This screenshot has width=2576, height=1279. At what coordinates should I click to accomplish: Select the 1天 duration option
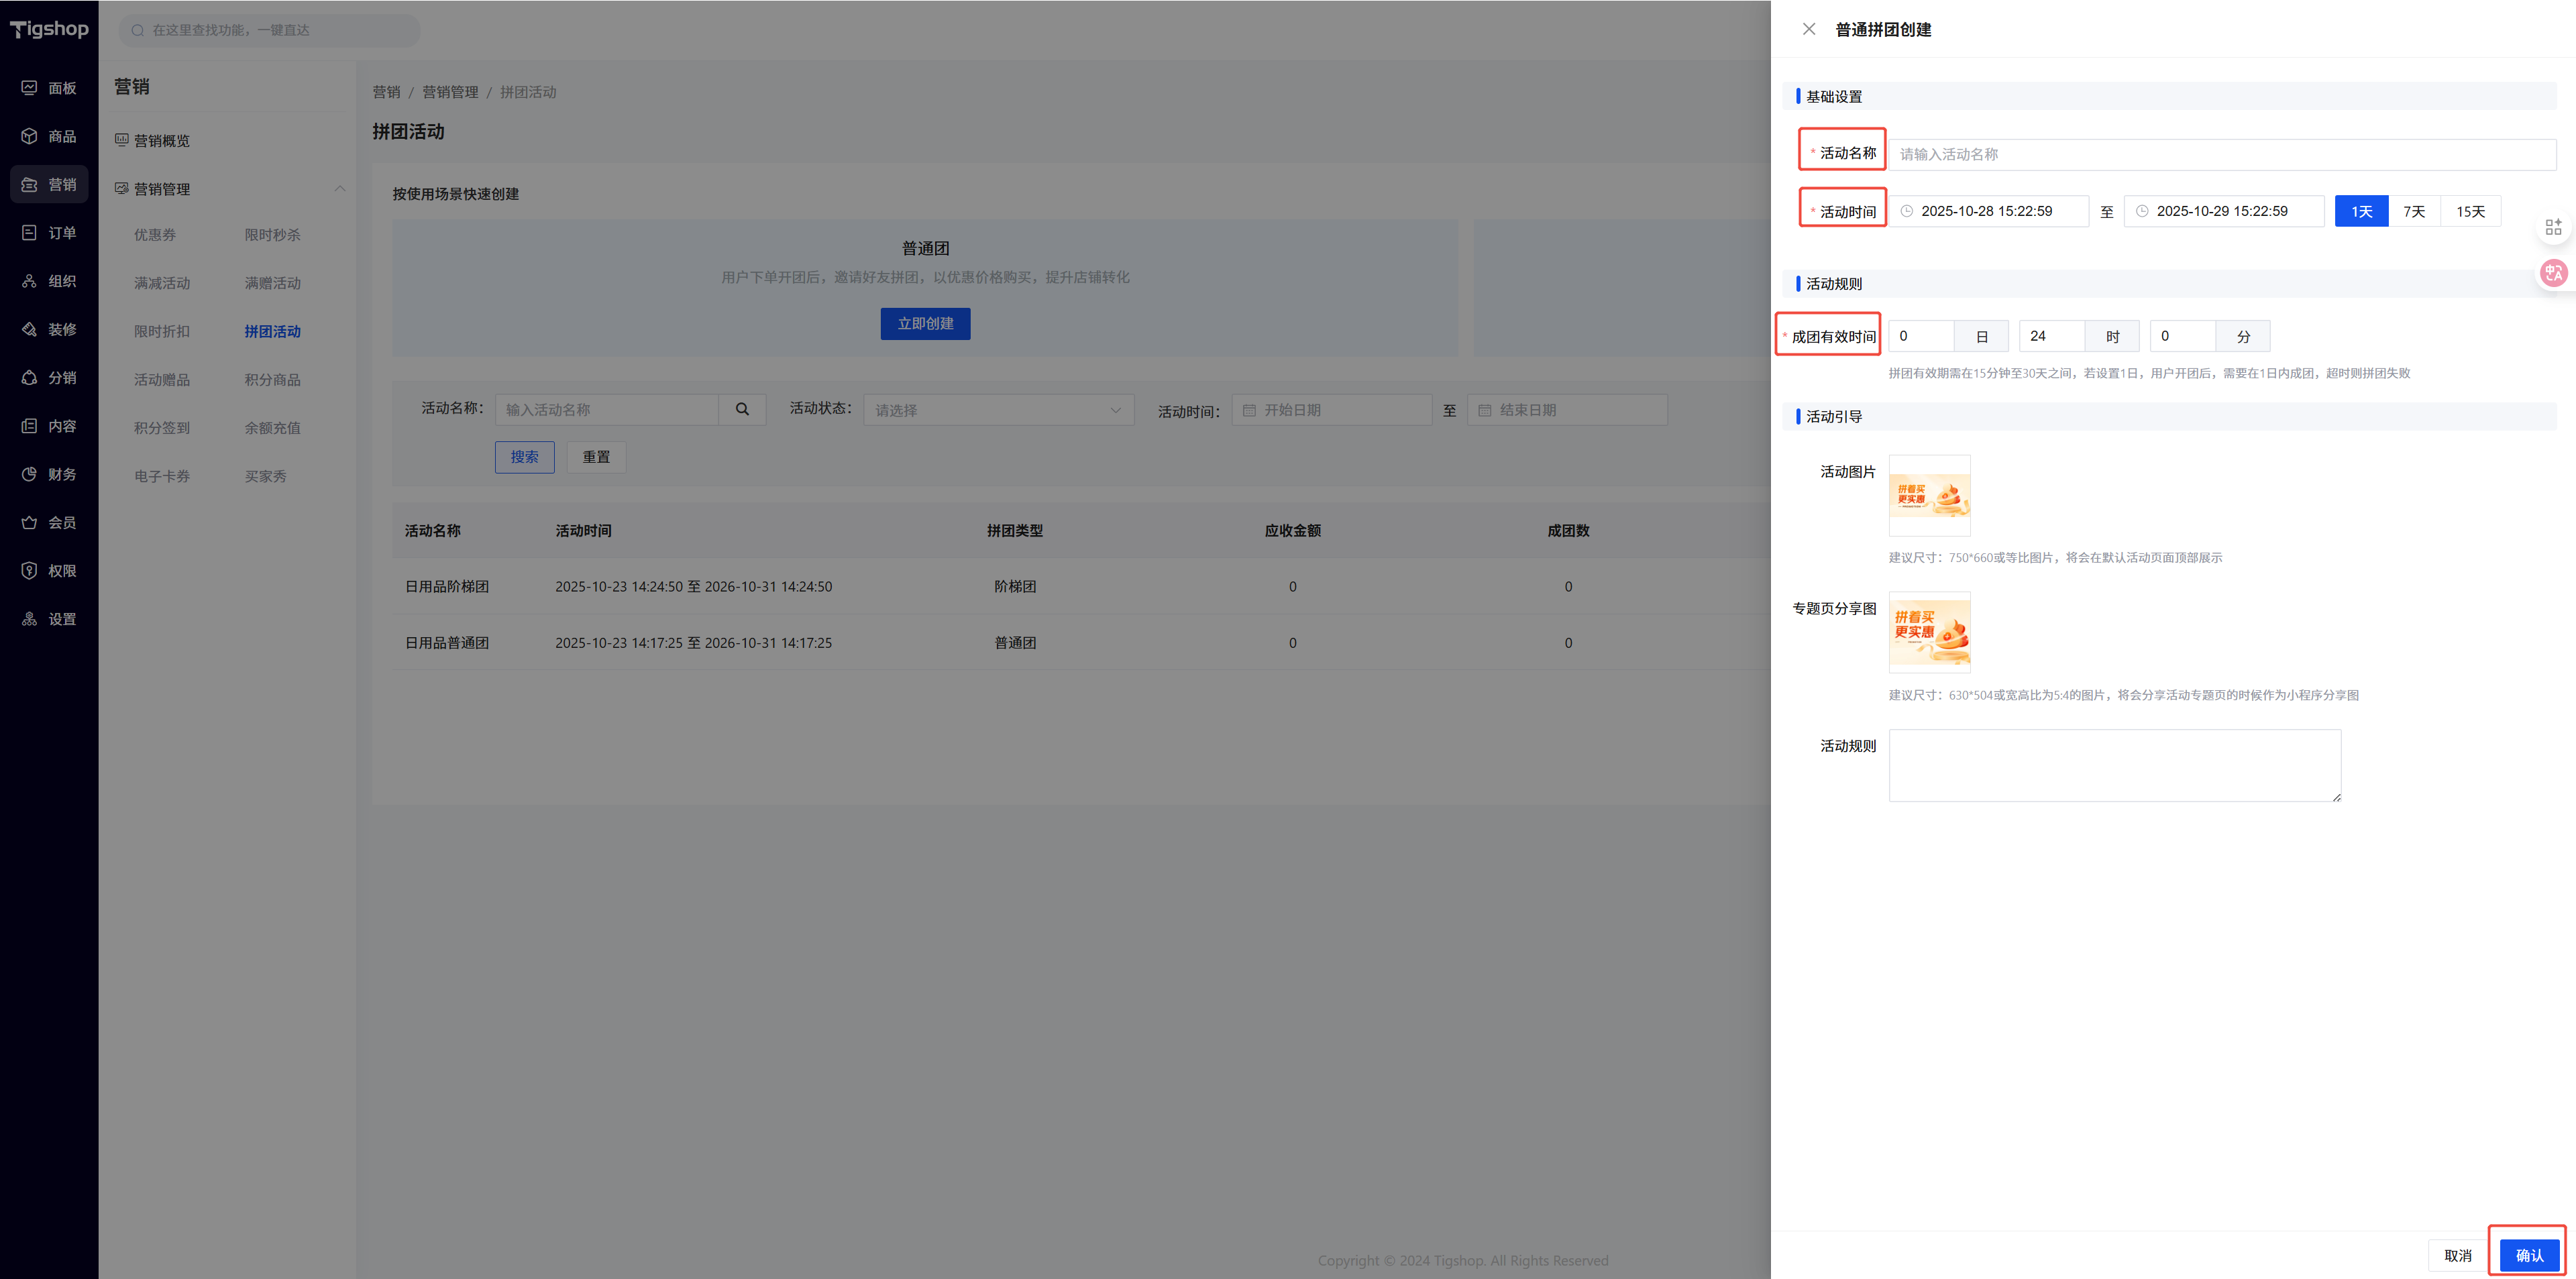(x=2361, y=211)
